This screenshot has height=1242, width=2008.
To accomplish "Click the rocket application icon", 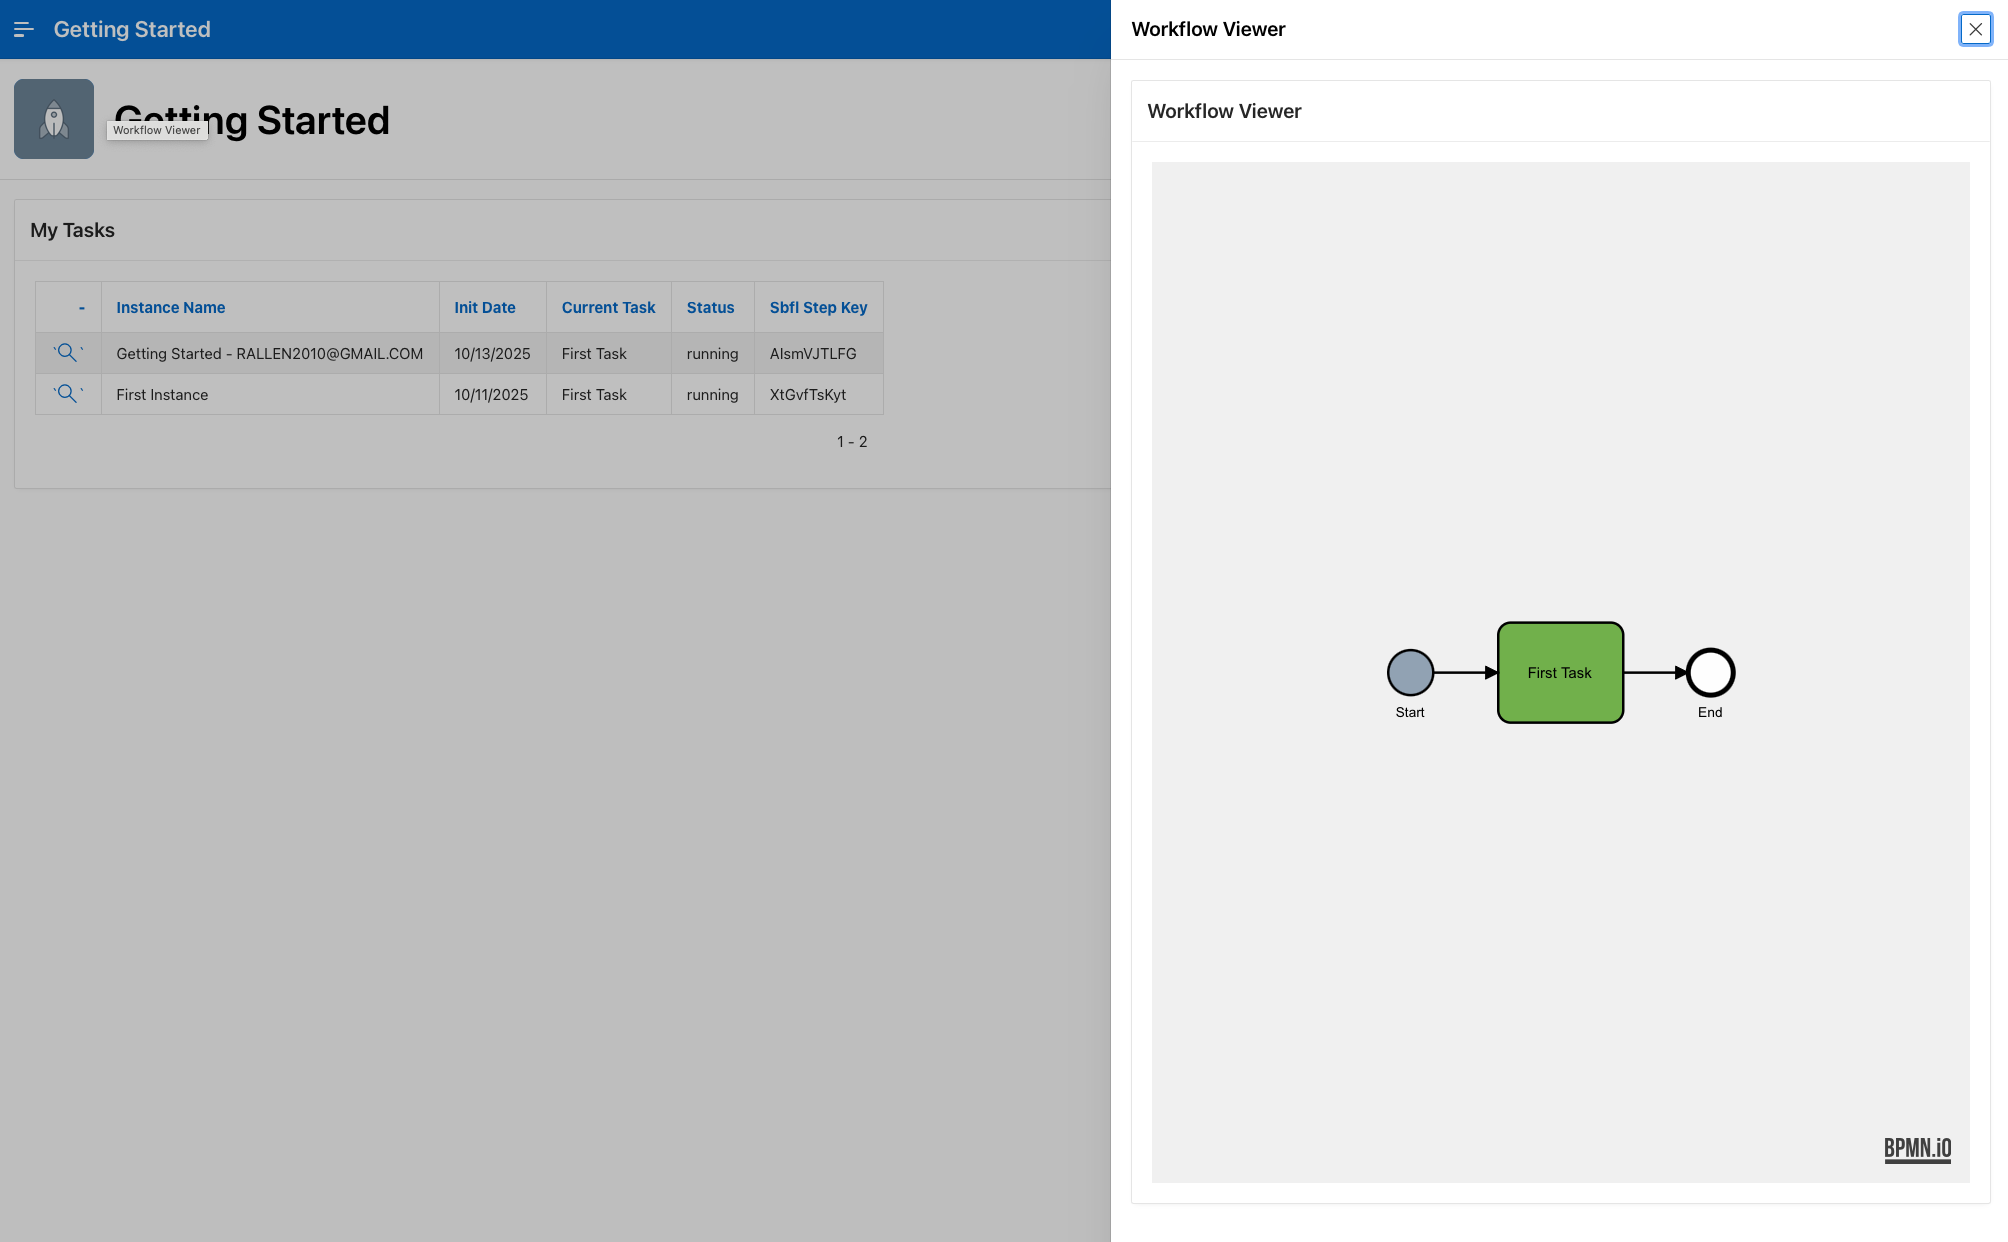I will point(54,119).
